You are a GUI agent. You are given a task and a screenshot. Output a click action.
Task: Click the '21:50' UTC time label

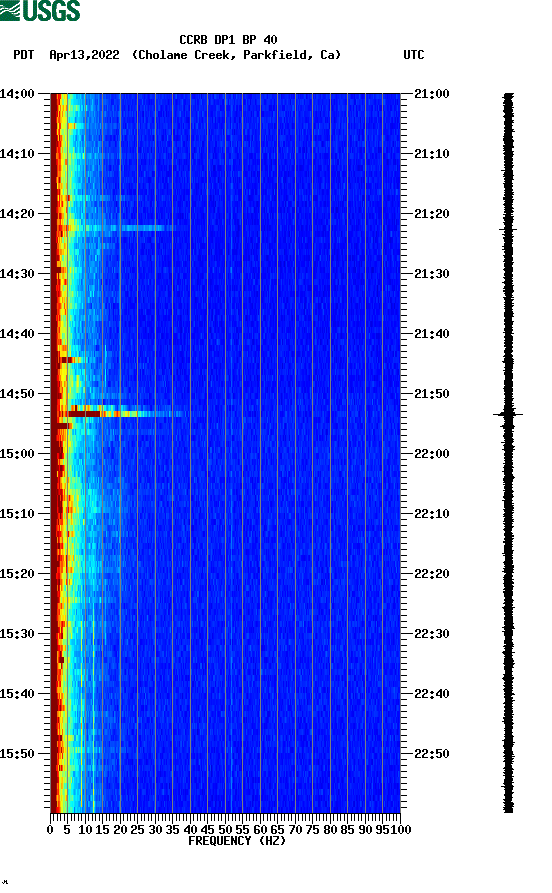tap(432, 394)
